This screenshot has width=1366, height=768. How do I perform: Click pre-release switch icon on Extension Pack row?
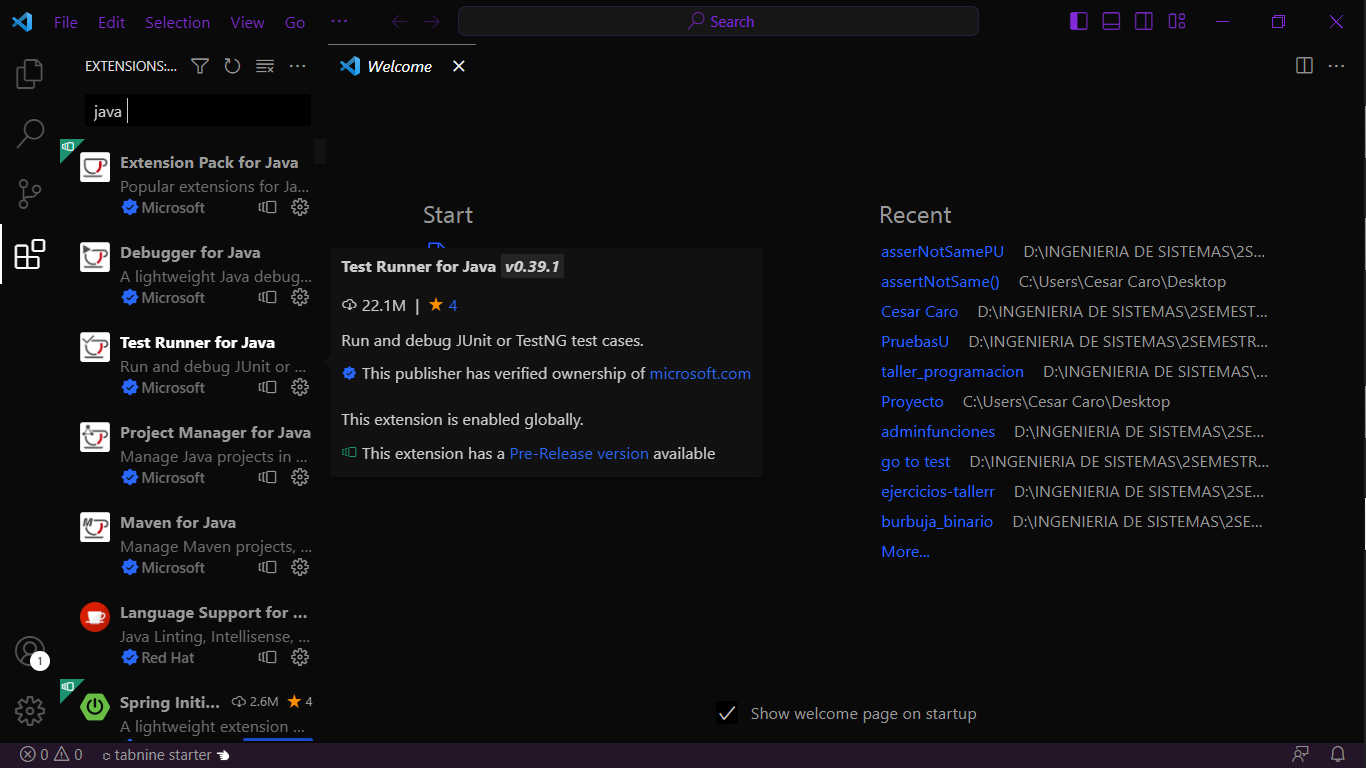pyautogui.click(x=267, y=207)
